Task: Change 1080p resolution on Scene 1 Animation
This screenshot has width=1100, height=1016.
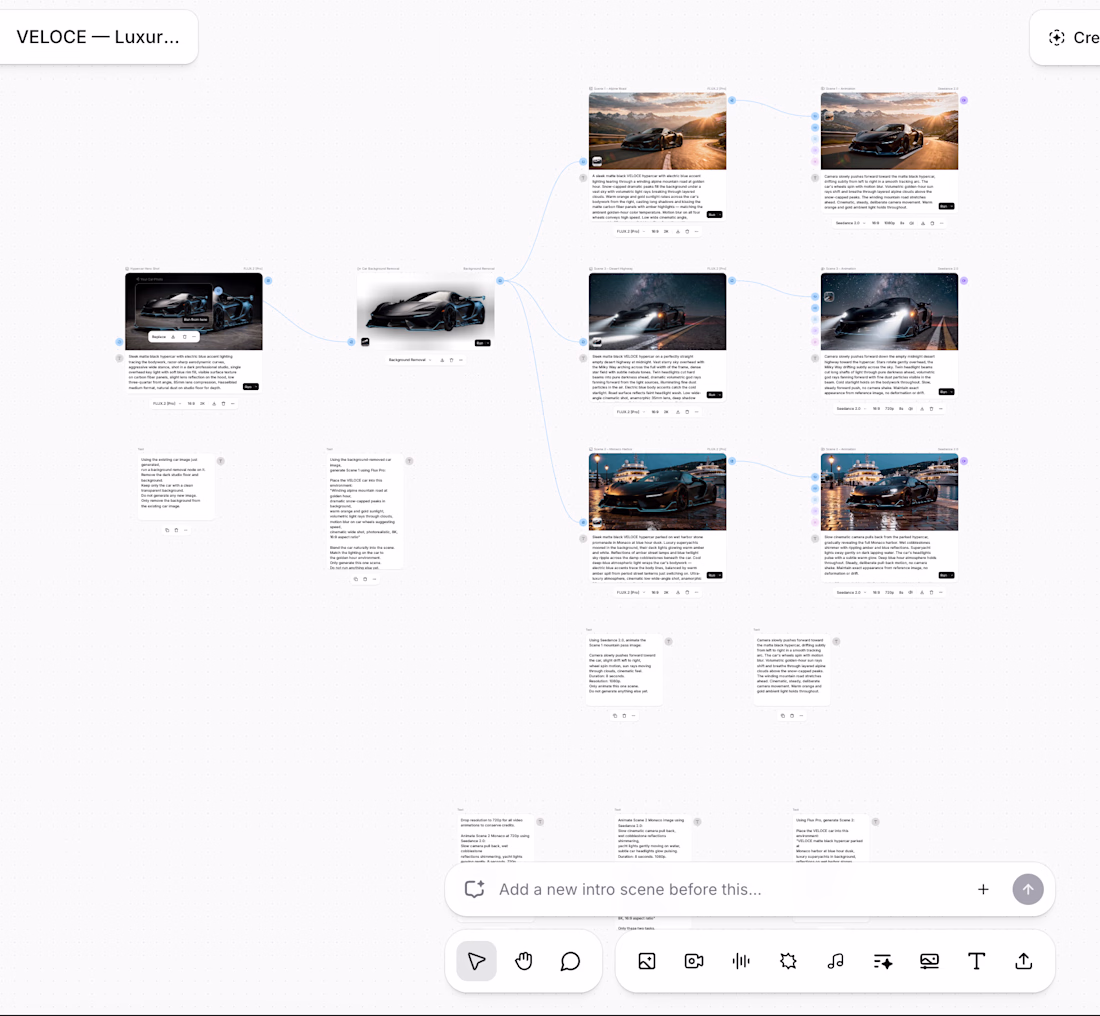Action: 890,223
